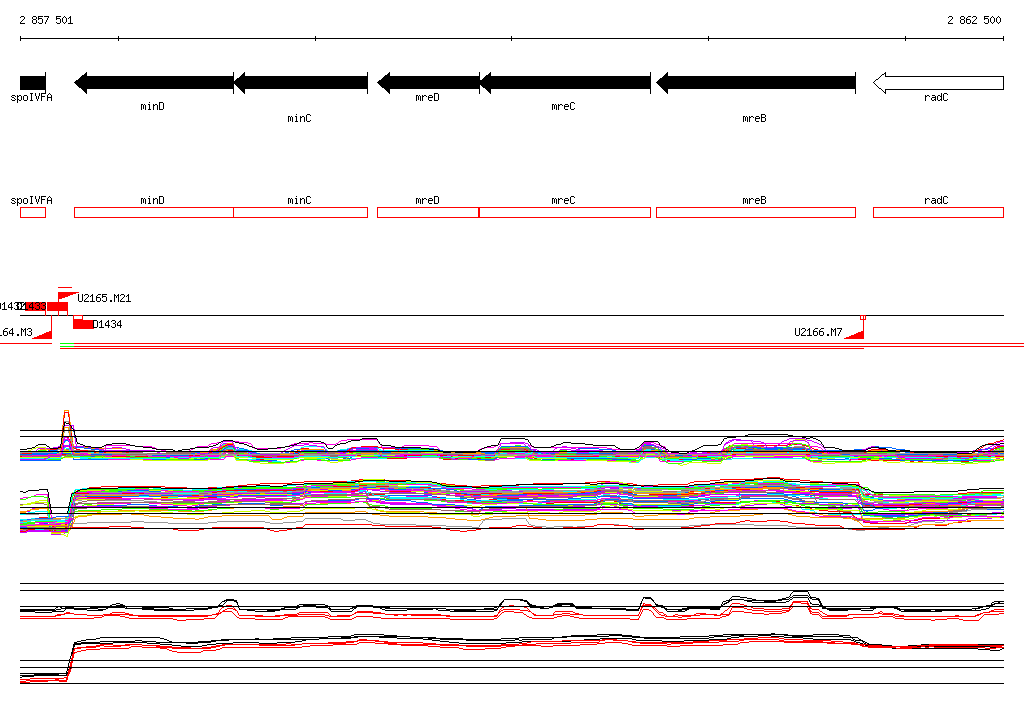Click the black minC gene arrow
This screenshot has height=714, width=1024.
point(300,83)
